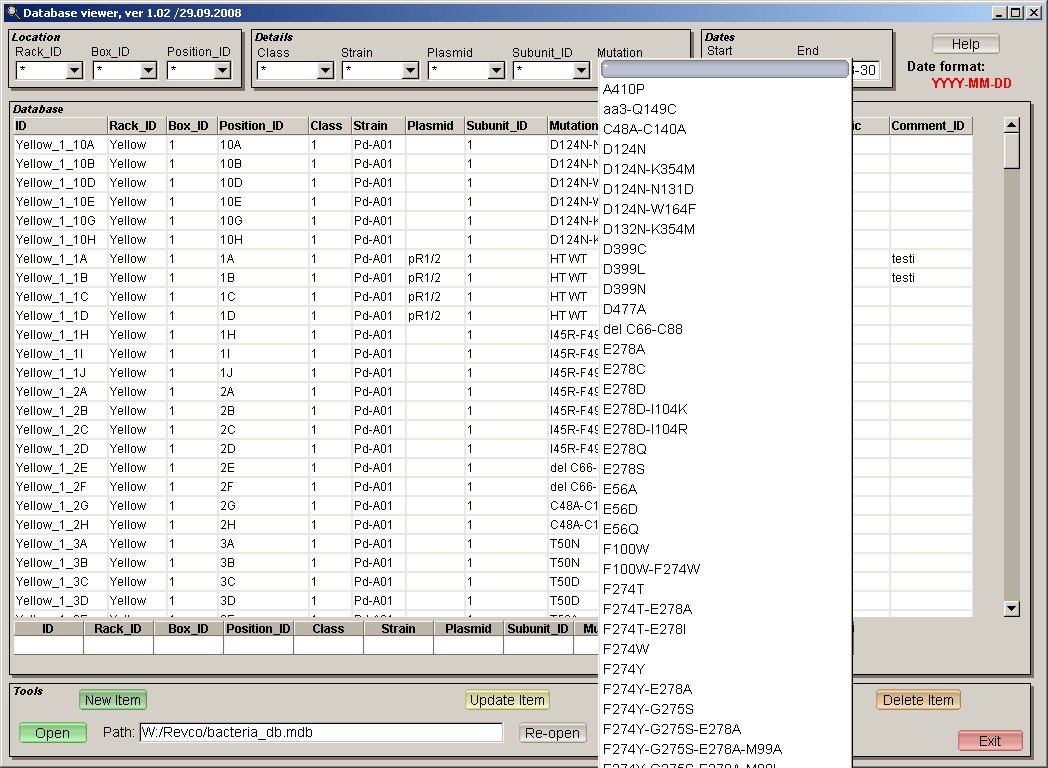Open the Class filter dropdown
Image resolution: width=1048 pixels, height=768 pixels.
pos(325,70)
